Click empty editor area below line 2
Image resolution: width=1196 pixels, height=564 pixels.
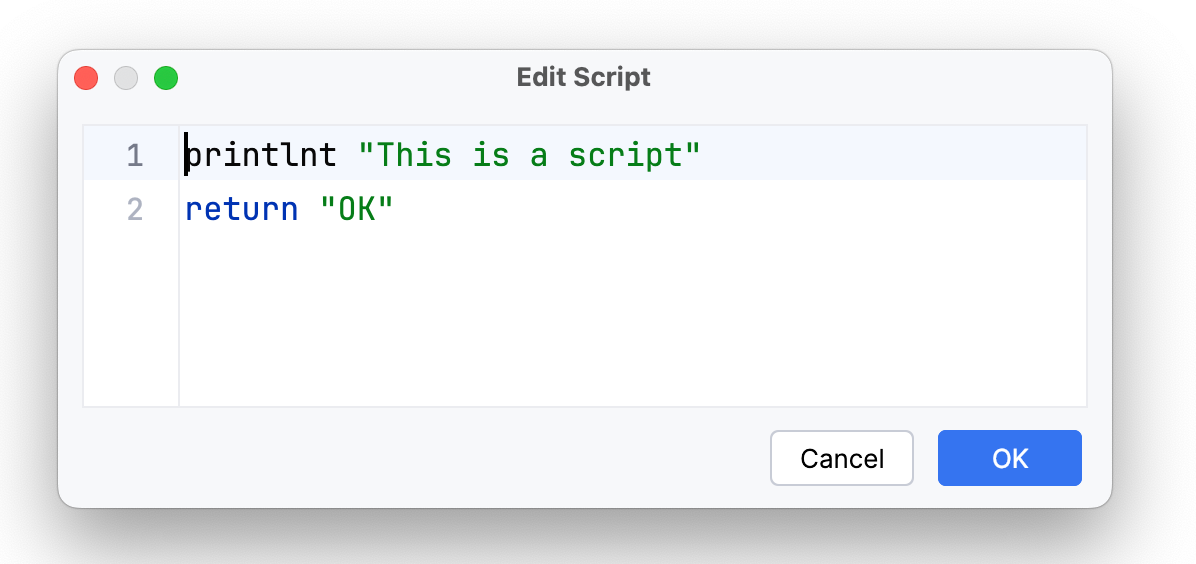click(630, 320)
